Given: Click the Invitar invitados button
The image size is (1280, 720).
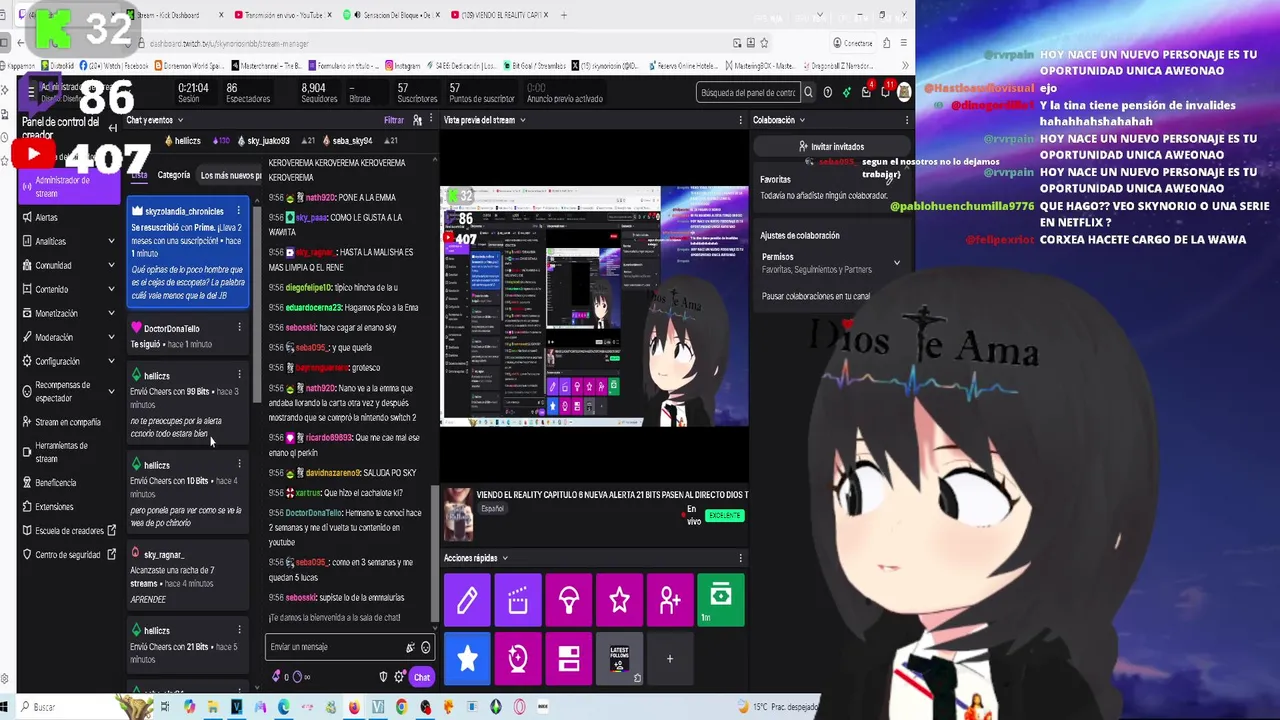Looking at the screenshot, I should click(x=831, y=146).
